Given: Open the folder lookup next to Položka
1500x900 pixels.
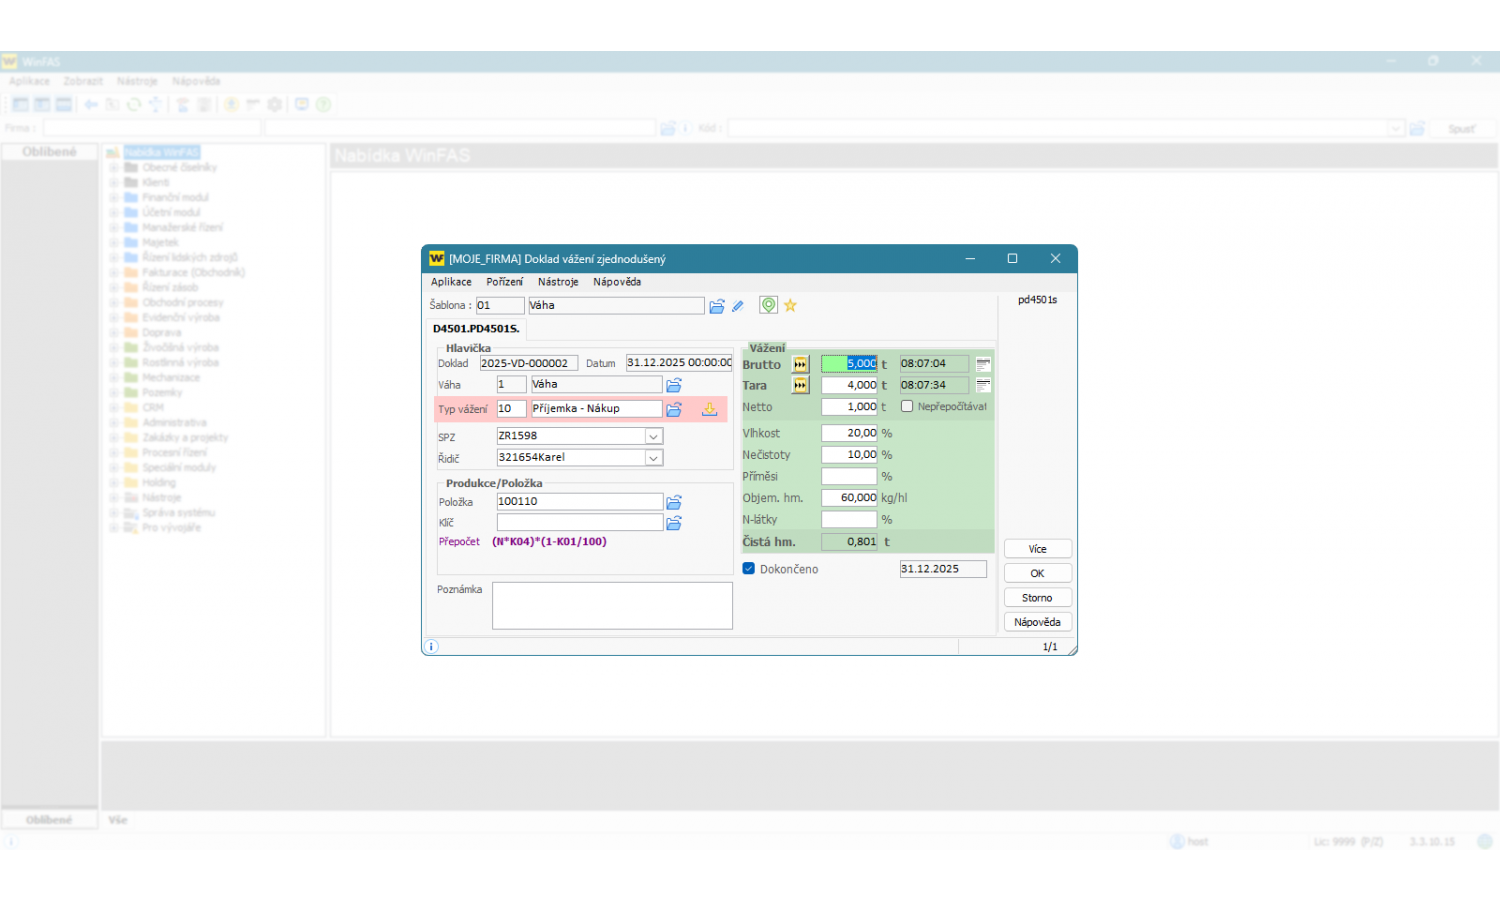Looking at the screenshot, I should pos(674,502).
